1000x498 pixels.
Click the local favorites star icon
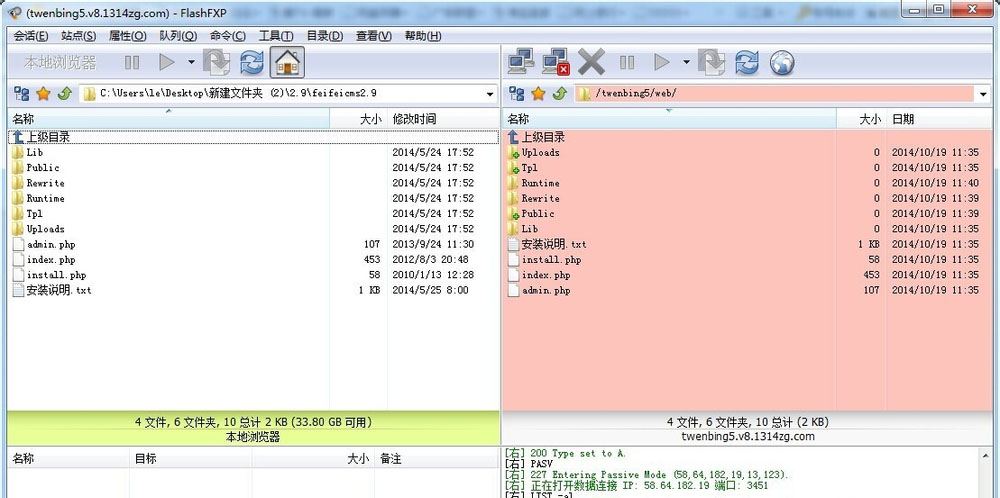pos(43,94)
